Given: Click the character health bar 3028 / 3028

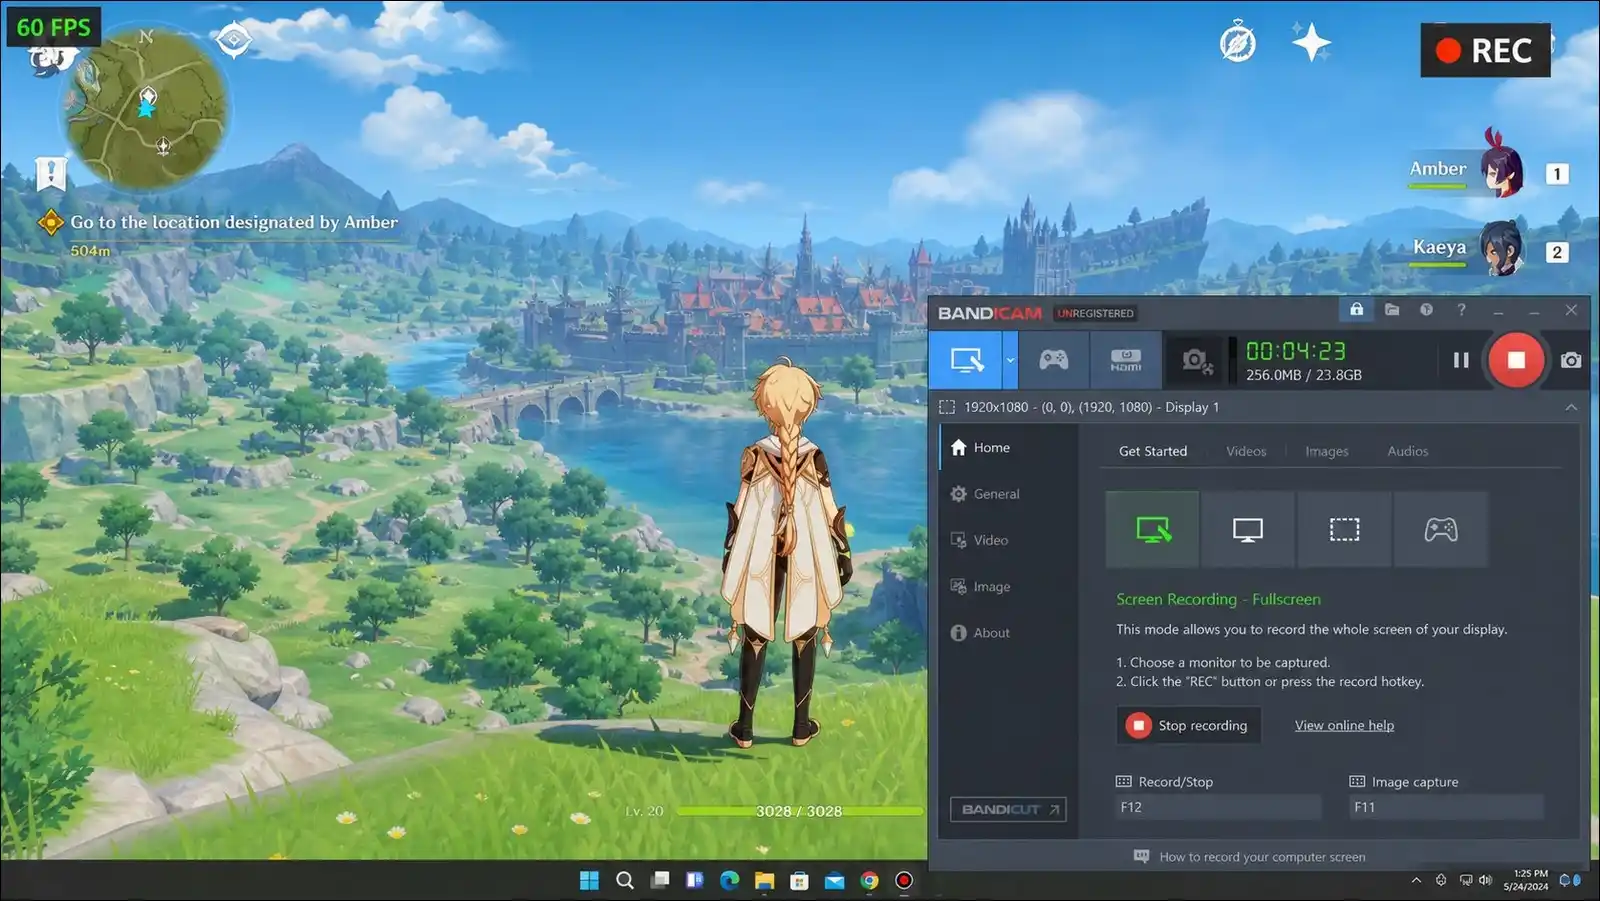Looking at the screenshot, I should coord(799,811).
